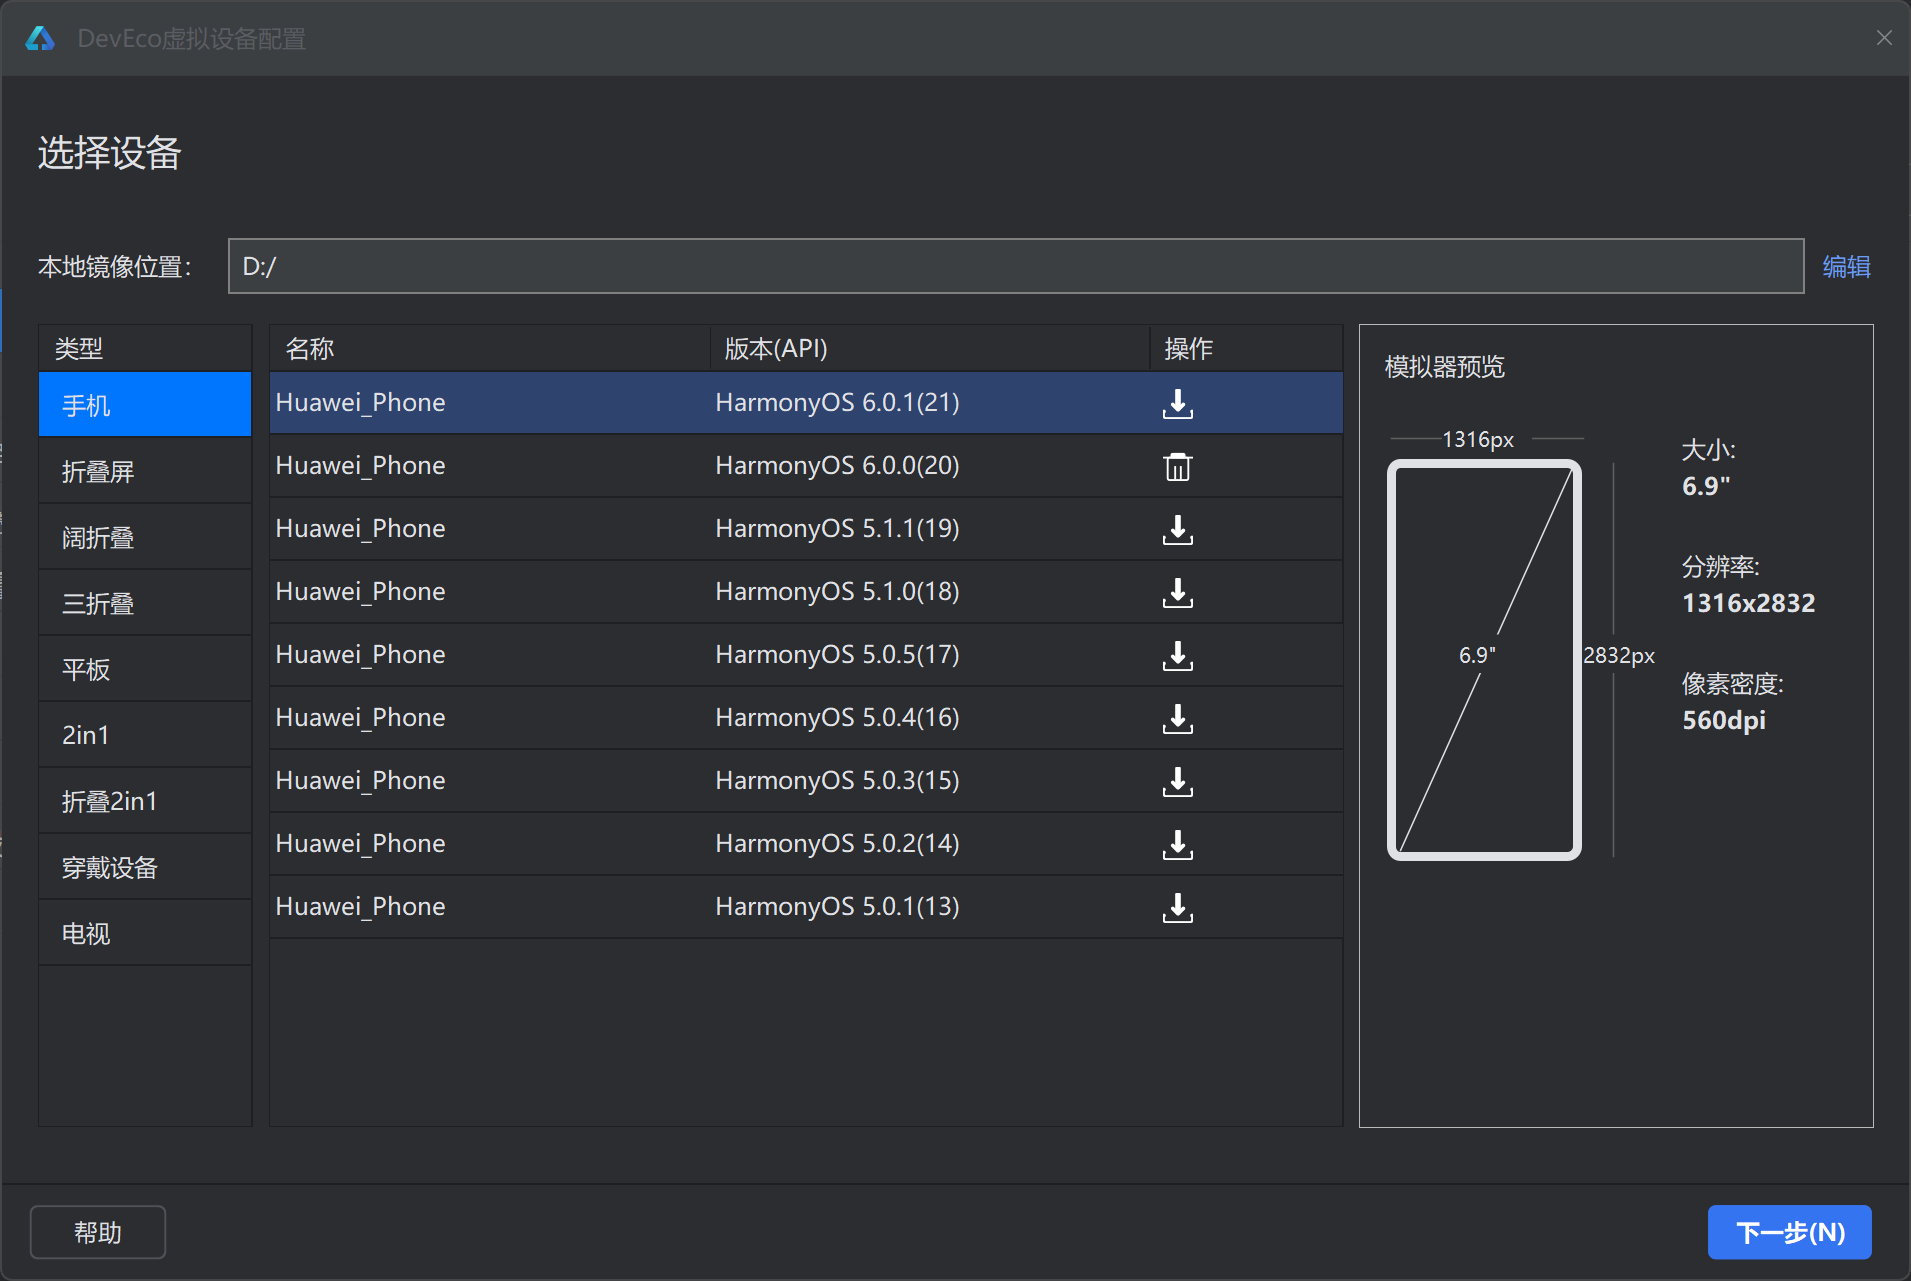
Task: Select the Huawei_Phone row for HarmonyOS 5.1.0(18)
Action: (806, 592)
